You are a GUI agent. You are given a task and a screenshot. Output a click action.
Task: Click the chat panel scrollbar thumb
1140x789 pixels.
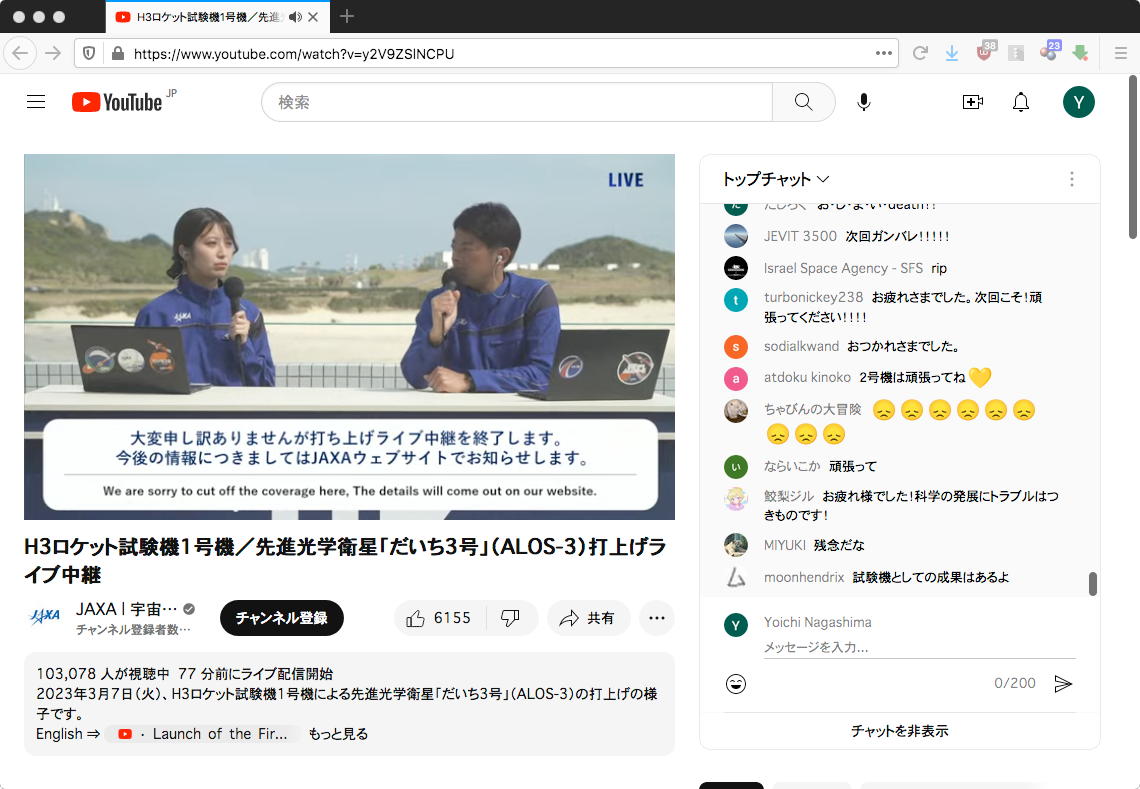(x=1092, y=584)
